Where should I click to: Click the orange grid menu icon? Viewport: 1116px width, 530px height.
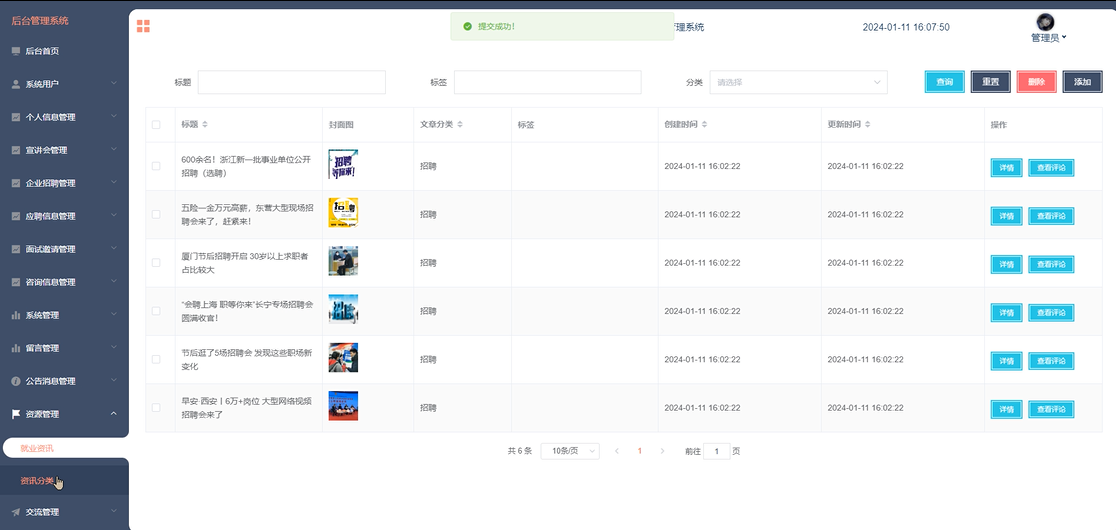[143, 26]
